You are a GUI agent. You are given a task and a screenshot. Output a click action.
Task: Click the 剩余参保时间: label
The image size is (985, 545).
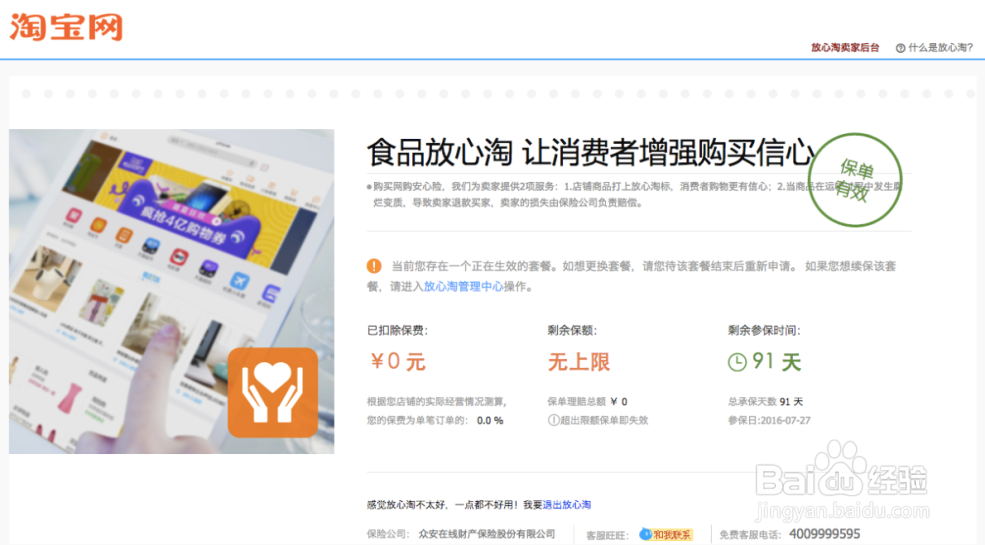point(765,331)
